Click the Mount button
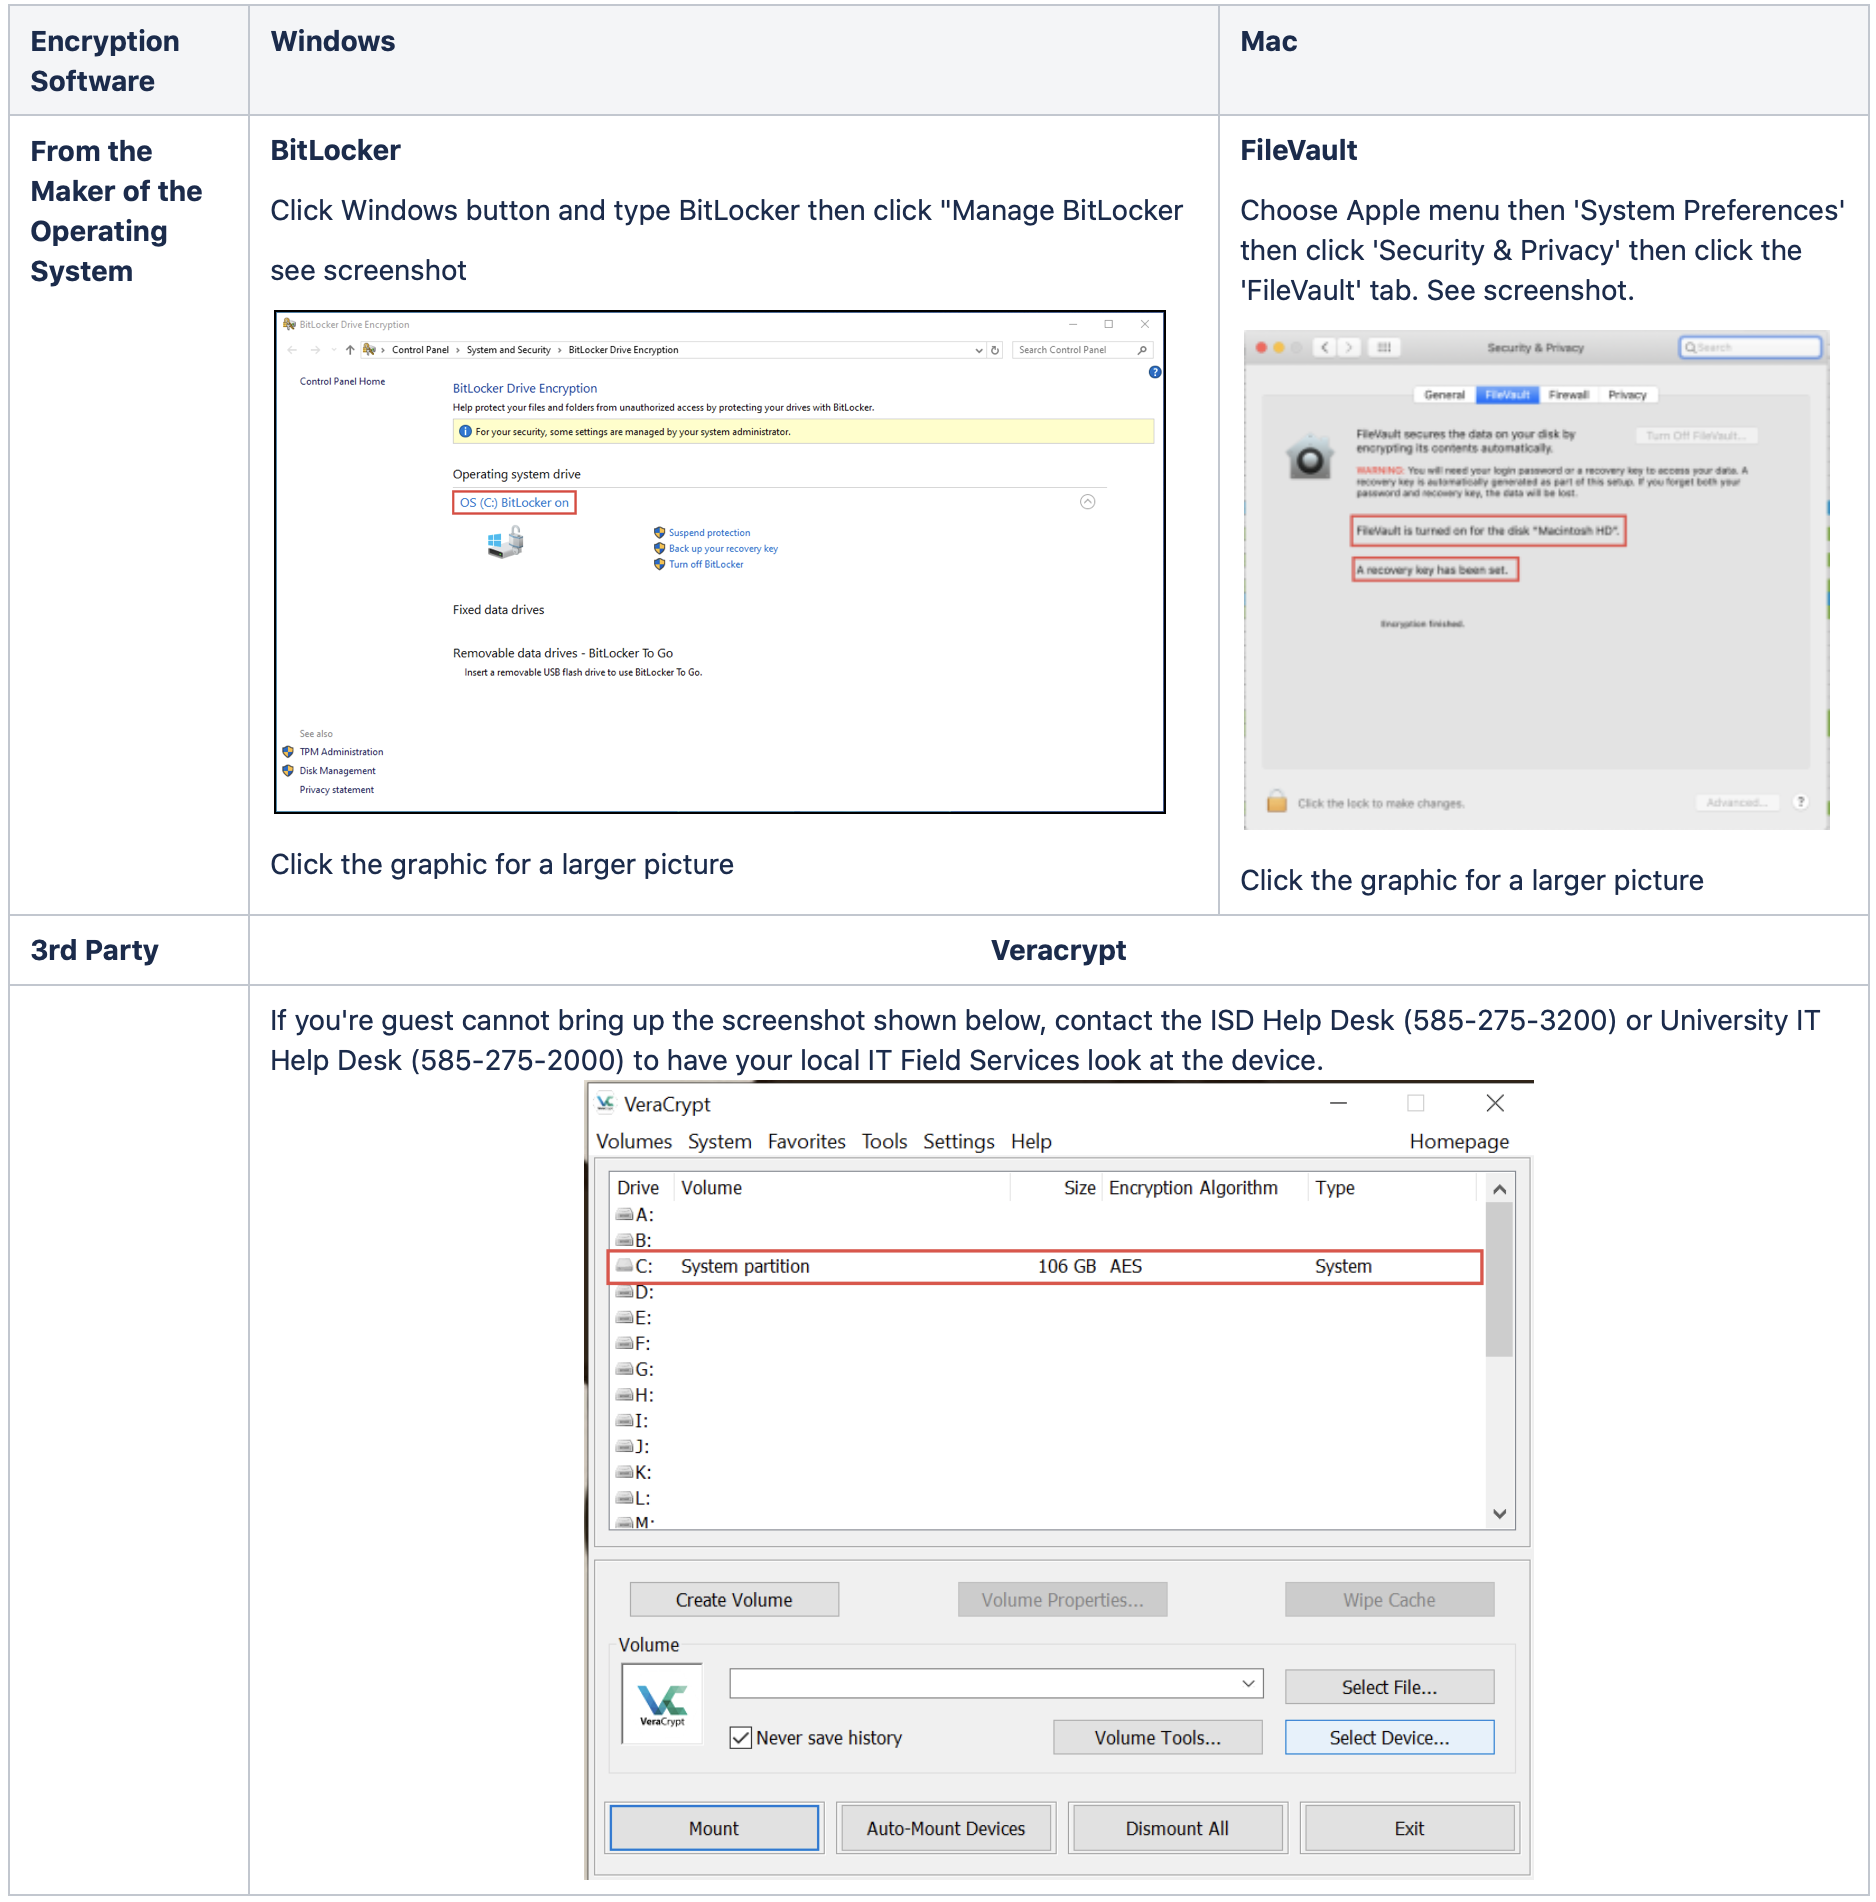 coord(714,1828)
